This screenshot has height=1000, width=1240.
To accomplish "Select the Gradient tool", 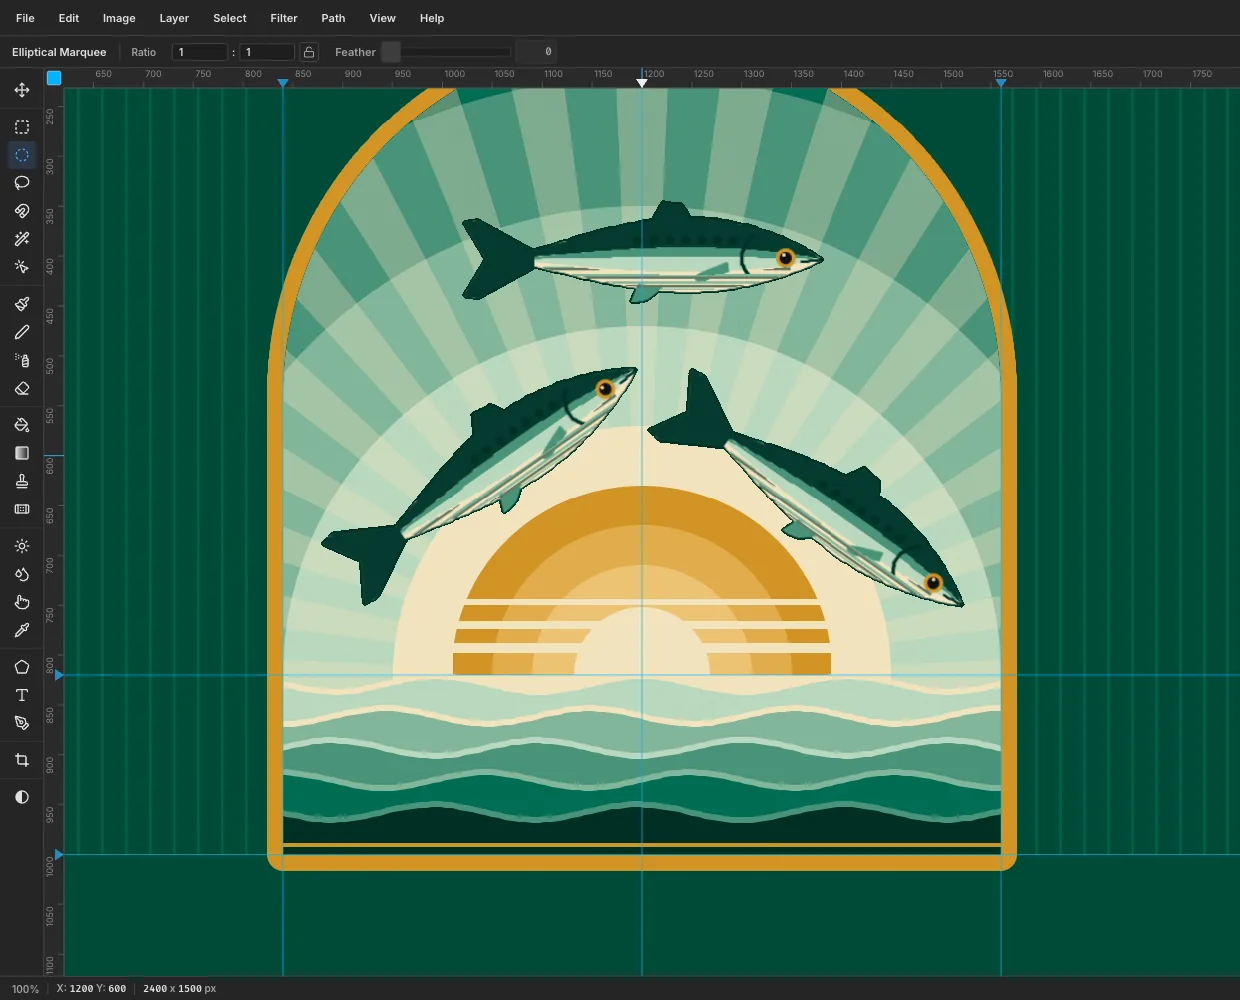I will [x=22, y=453].
